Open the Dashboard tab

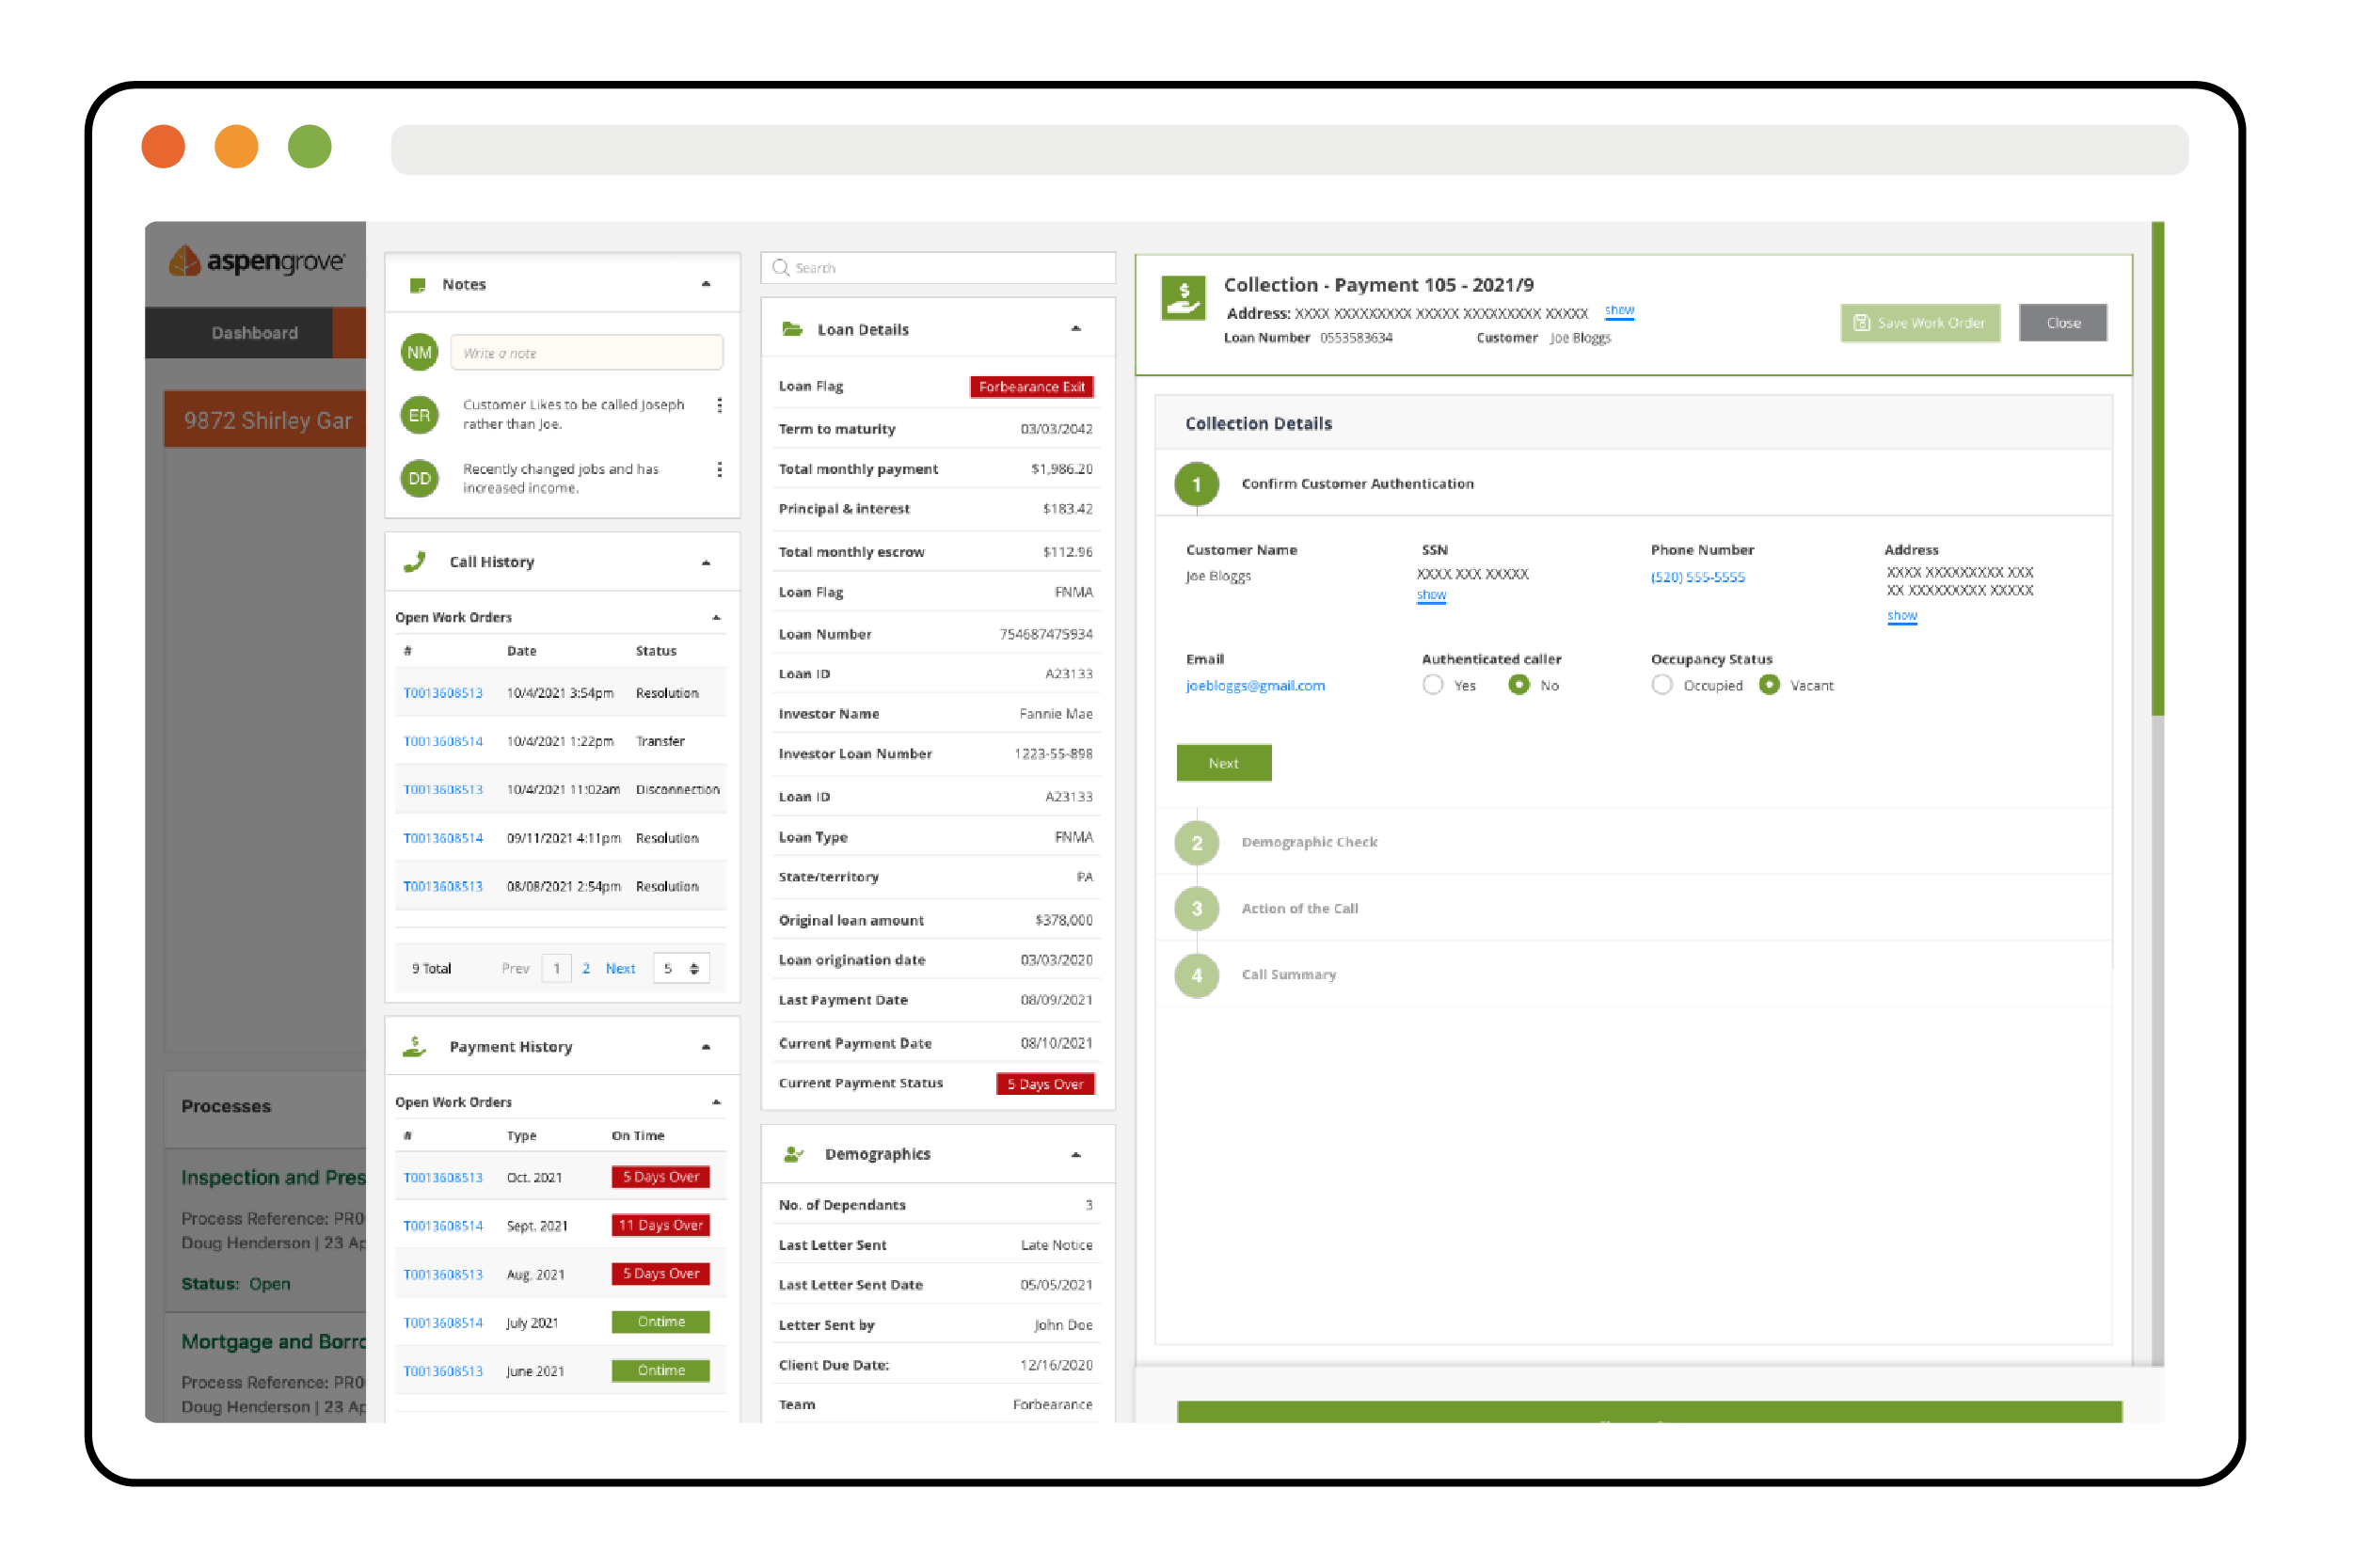click(254, 333)
